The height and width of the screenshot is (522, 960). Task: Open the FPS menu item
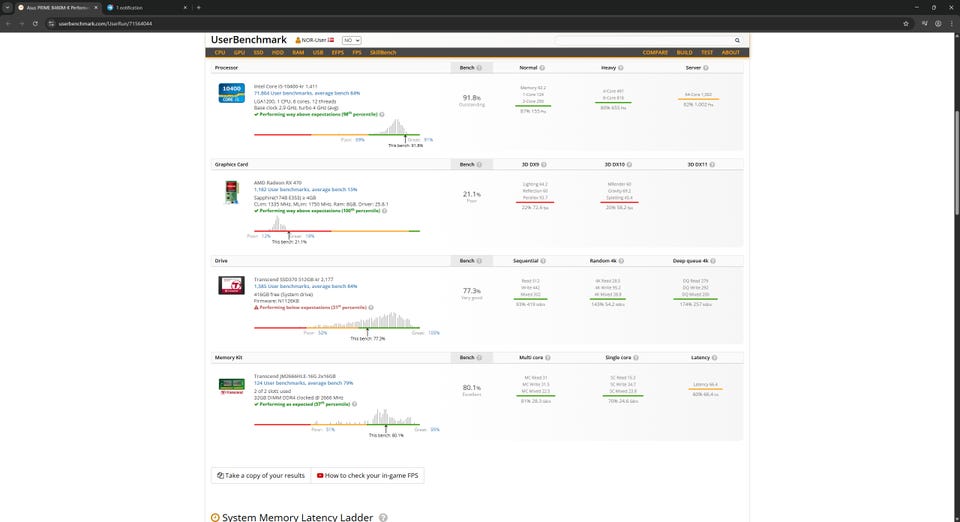tap(357, 53)
